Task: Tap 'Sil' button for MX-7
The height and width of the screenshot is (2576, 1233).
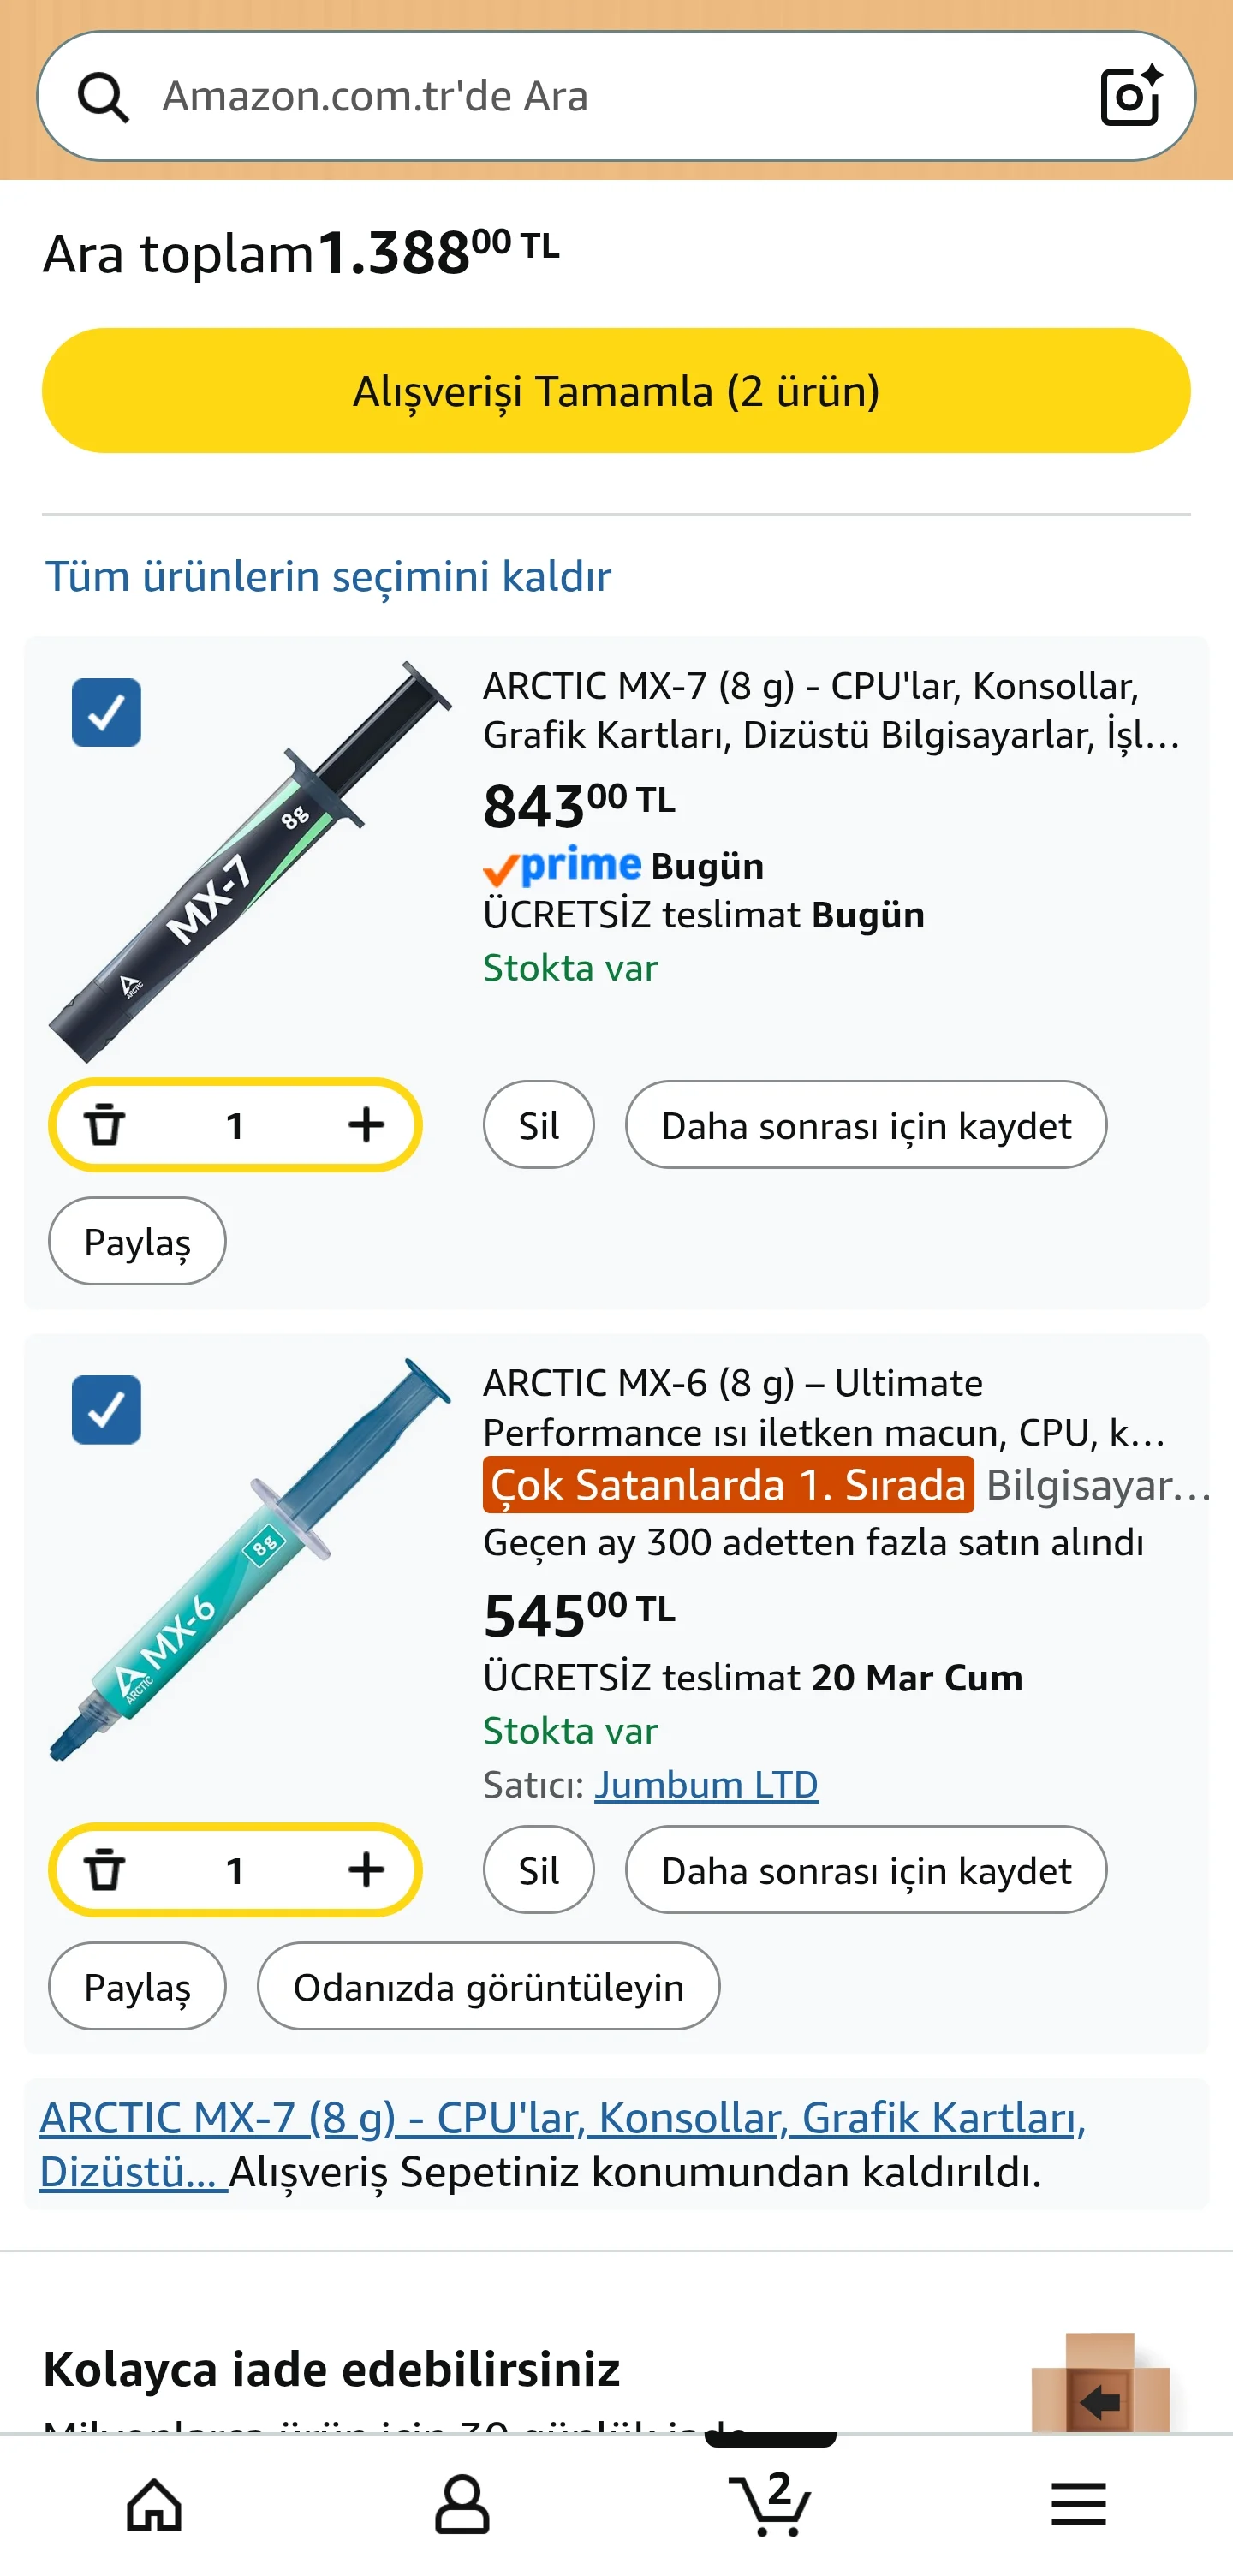Action: [538, 1125]
